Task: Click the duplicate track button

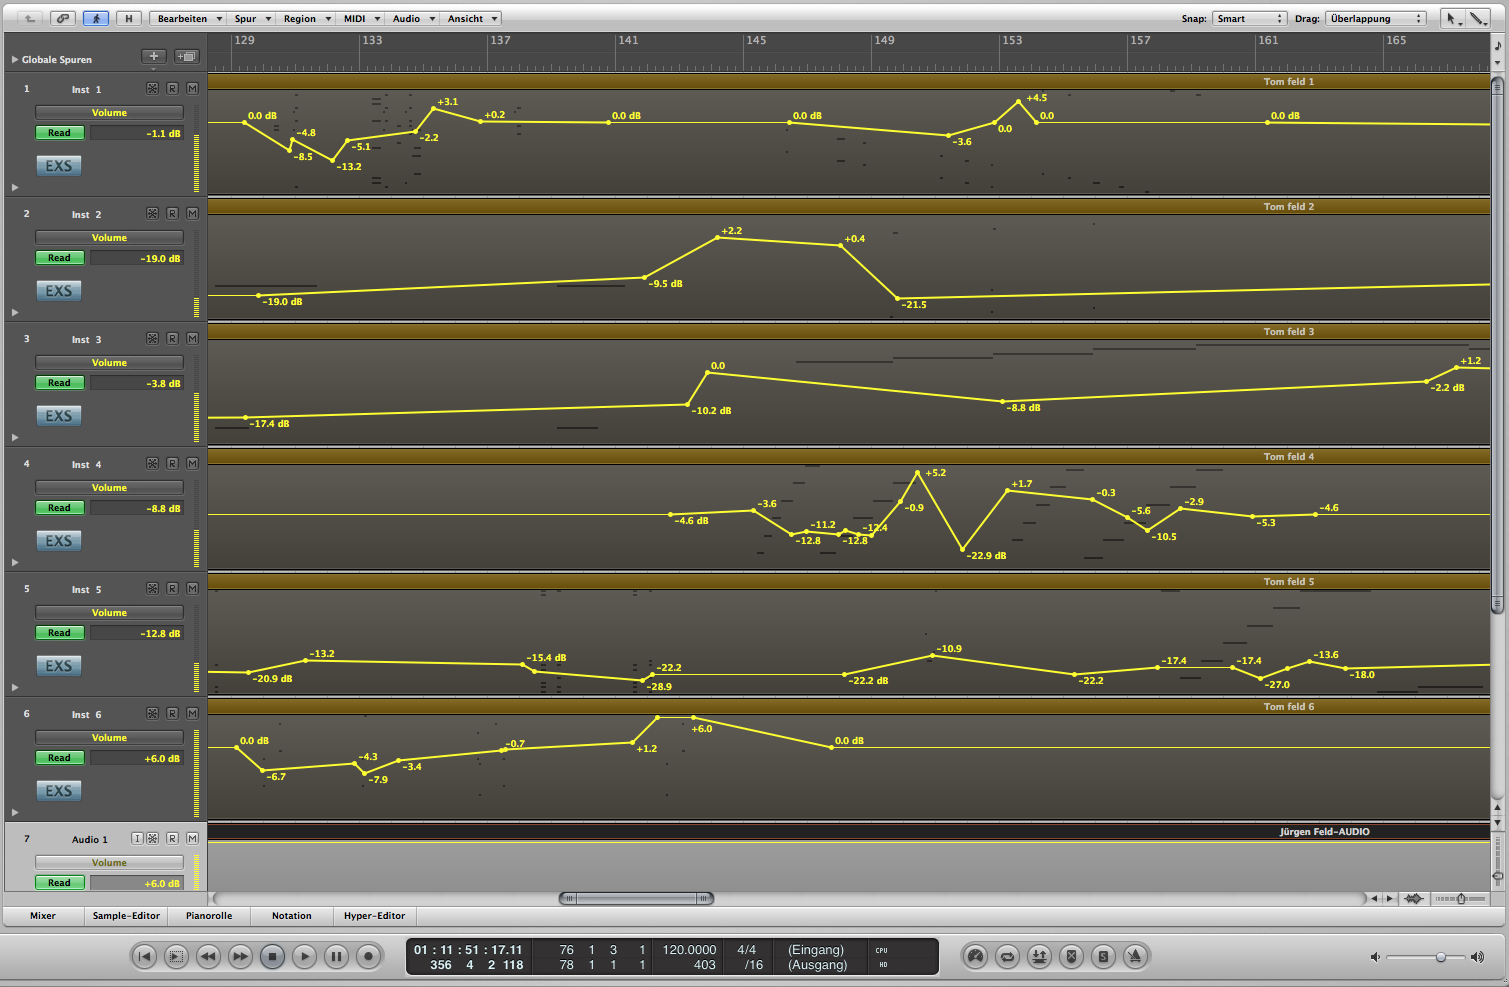Action: (186, 57)
